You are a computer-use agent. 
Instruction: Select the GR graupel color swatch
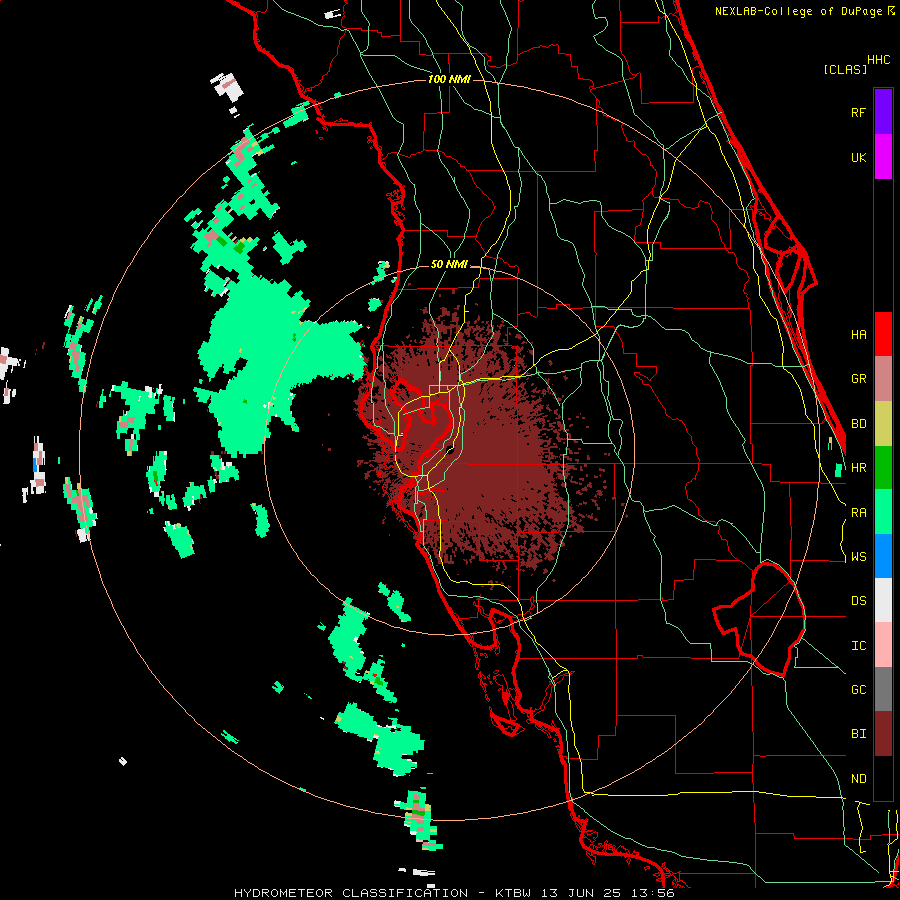pyautogui.click(x=883, y=378)
